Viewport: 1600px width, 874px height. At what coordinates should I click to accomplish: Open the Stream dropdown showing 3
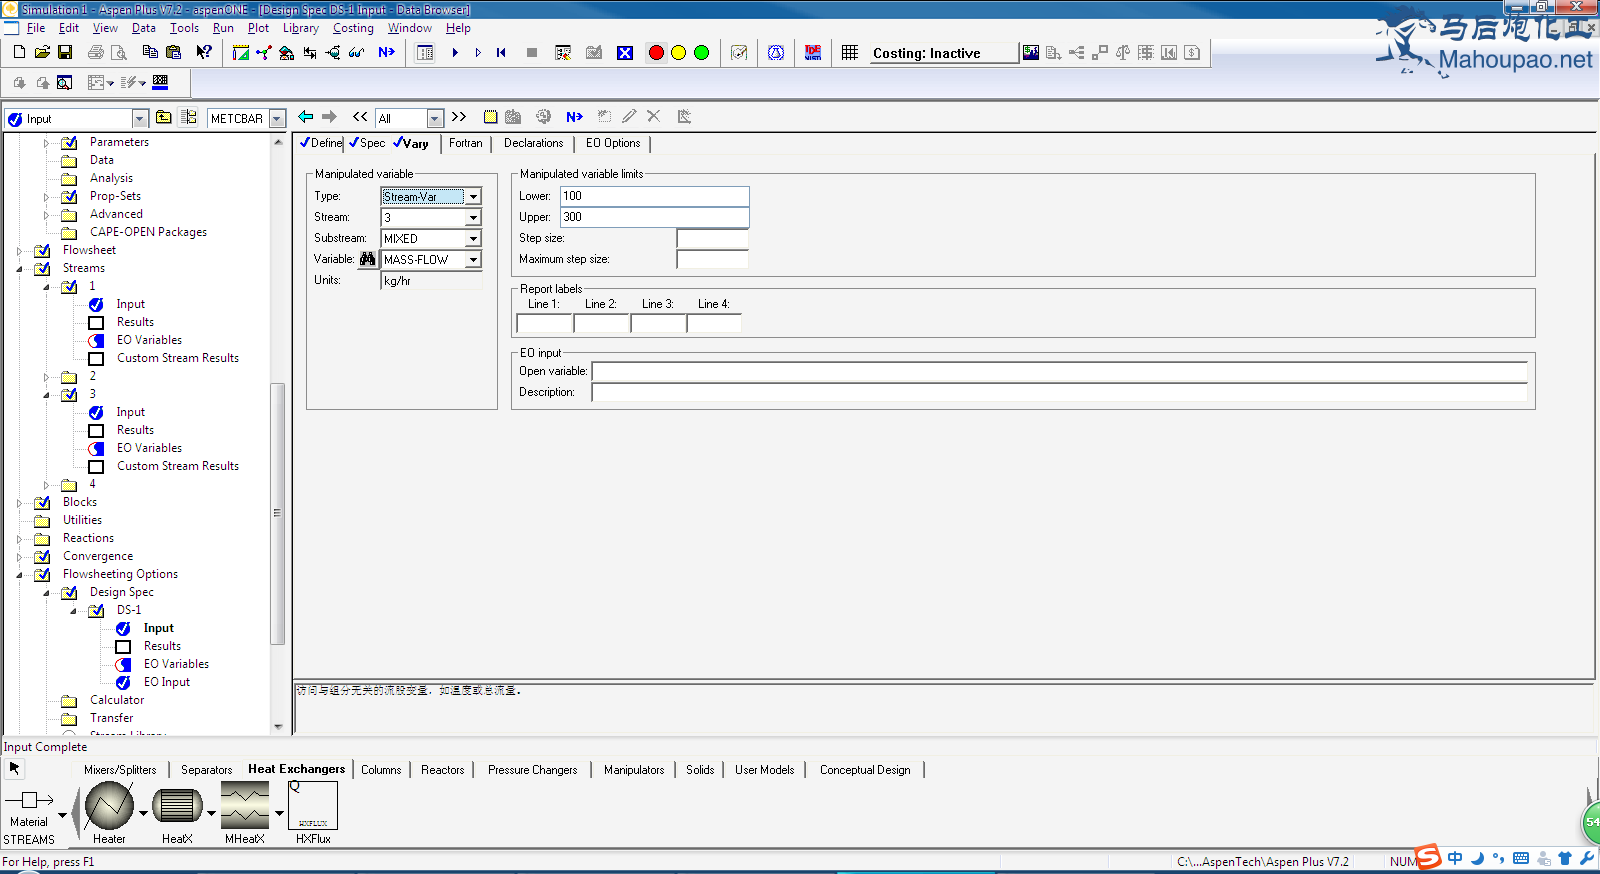(x=474, y=218)
